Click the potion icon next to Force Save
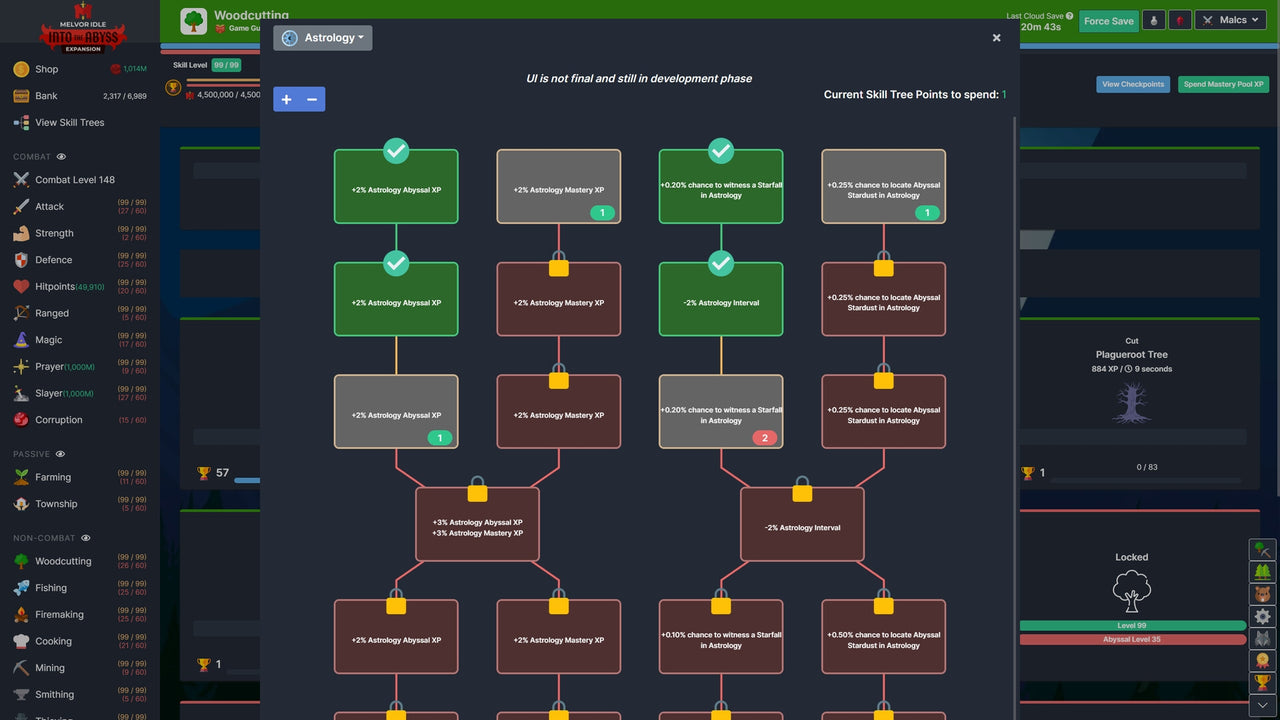The width and height of the screenshot is (1280, 720). coord(1153,19)
